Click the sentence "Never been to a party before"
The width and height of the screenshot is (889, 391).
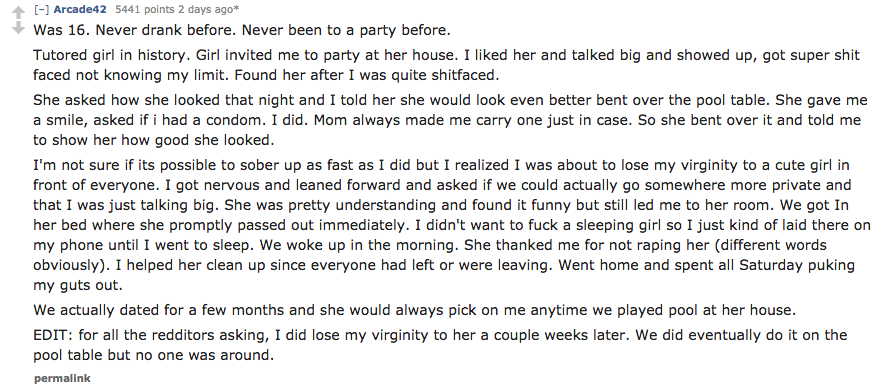(x=346, y=30)
